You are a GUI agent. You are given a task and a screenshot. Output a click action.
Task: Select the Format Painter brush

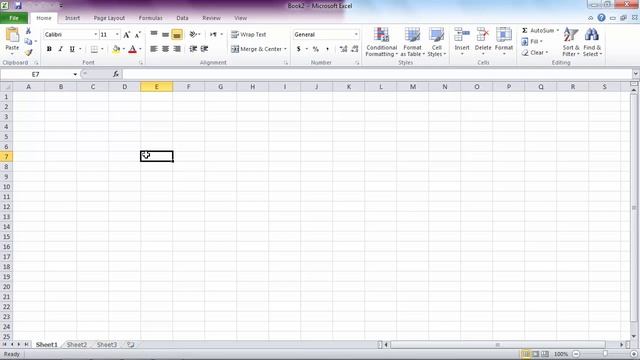click(28, 53)
